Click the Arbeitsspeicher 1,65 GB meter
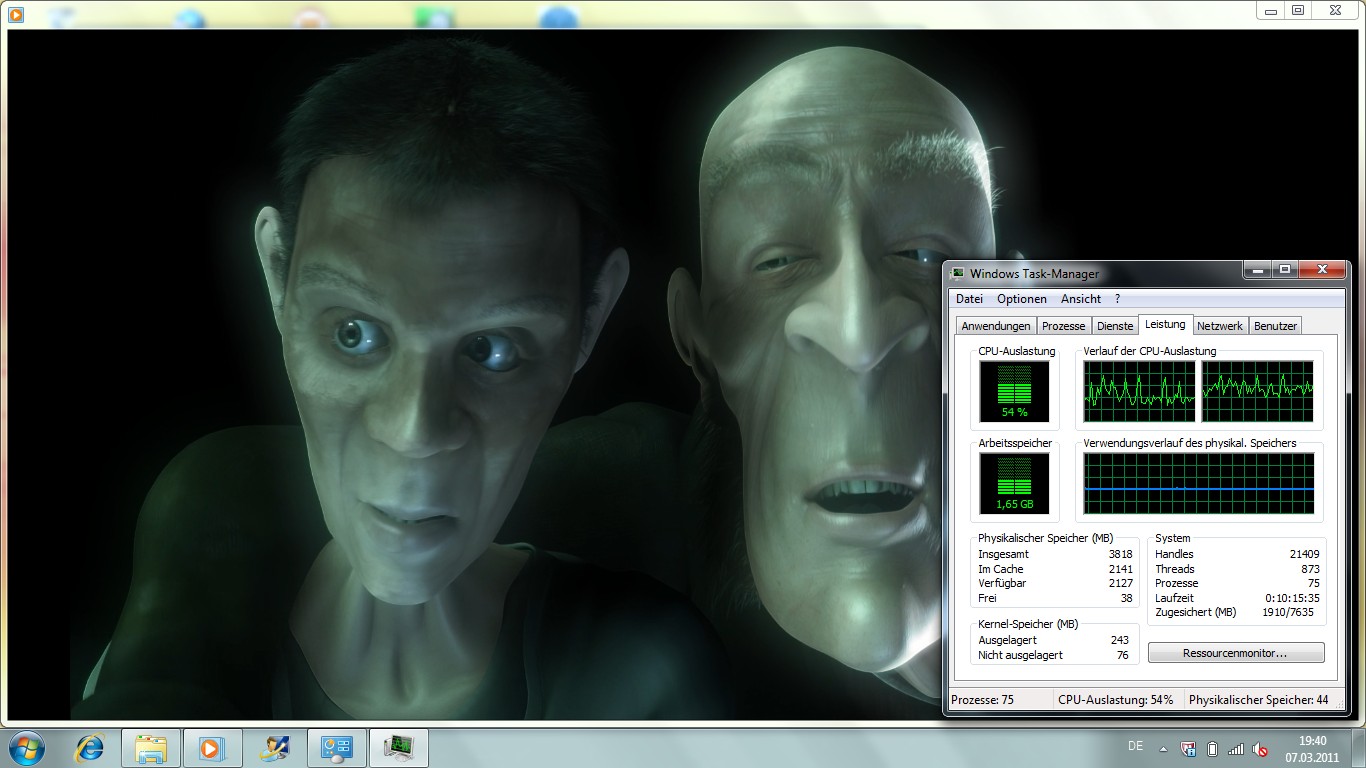Viewport: 1366px width, 768px height. (x=1015, y=484)
